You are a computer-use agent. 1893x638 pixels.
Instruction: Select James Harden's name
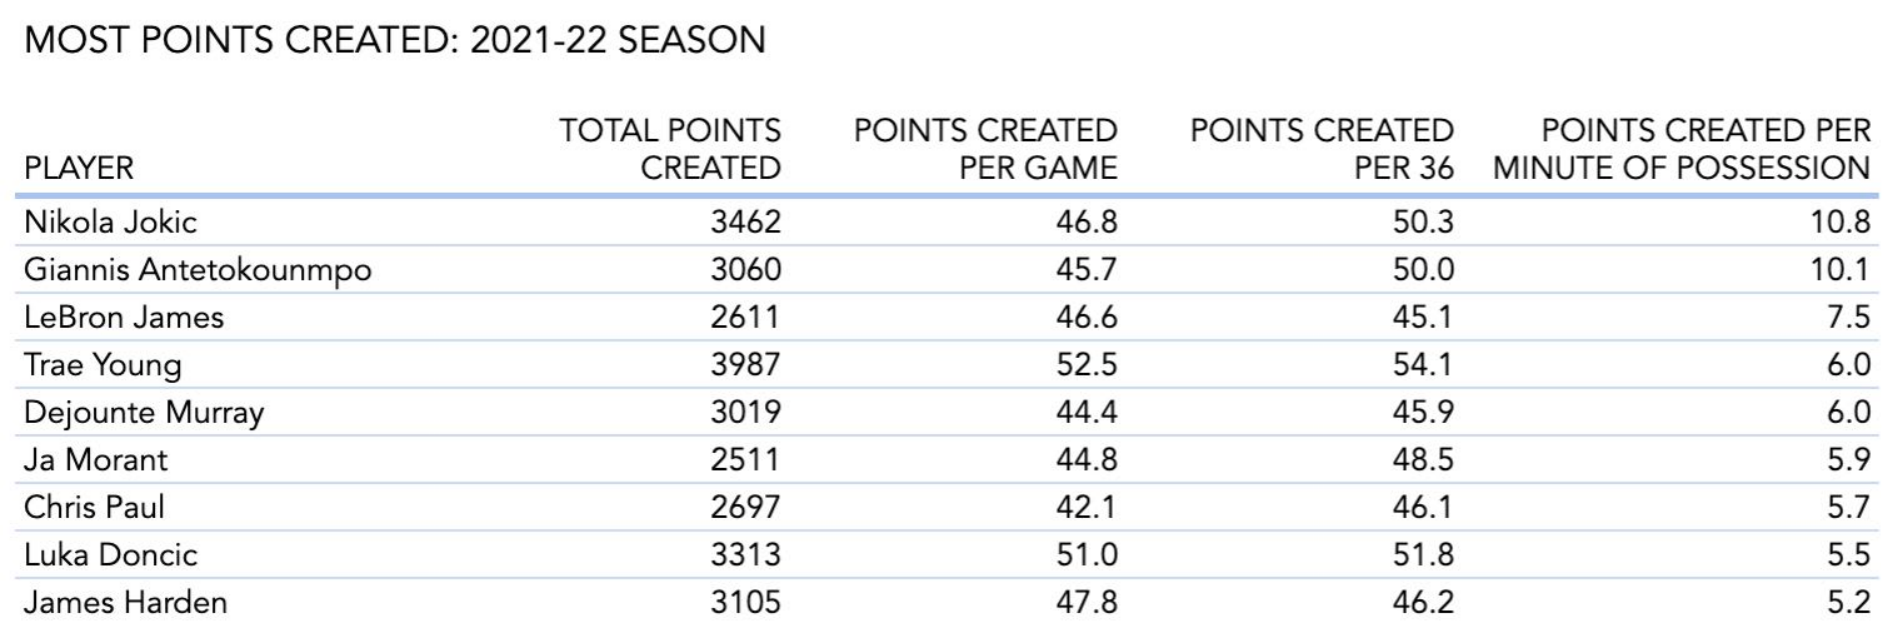(126, 602)
